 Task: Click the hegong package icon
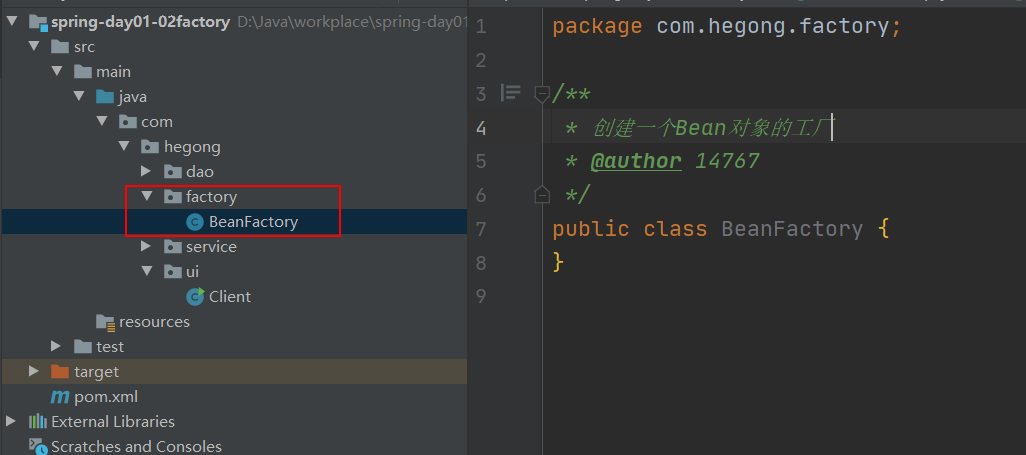(150, 147)
